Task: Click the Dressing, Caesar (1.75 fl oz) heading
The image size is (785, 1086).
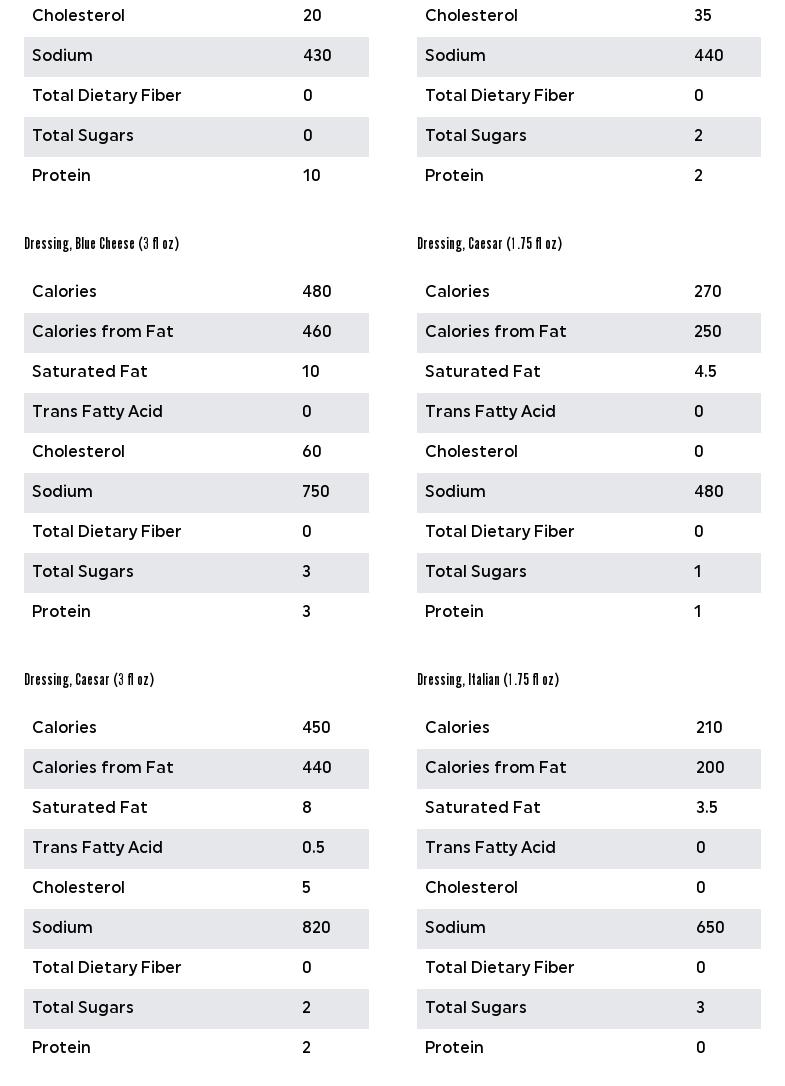Action: point(489,244)
